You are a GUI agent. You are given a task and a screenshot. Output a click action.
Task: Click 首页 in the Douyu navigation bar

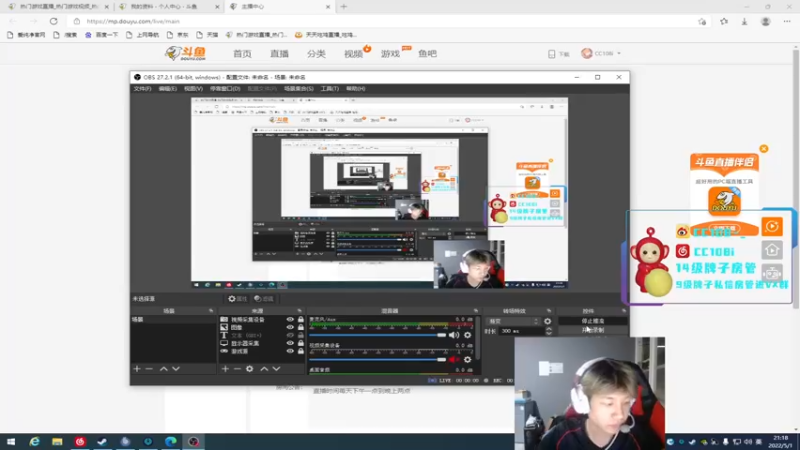pos(242,54)
